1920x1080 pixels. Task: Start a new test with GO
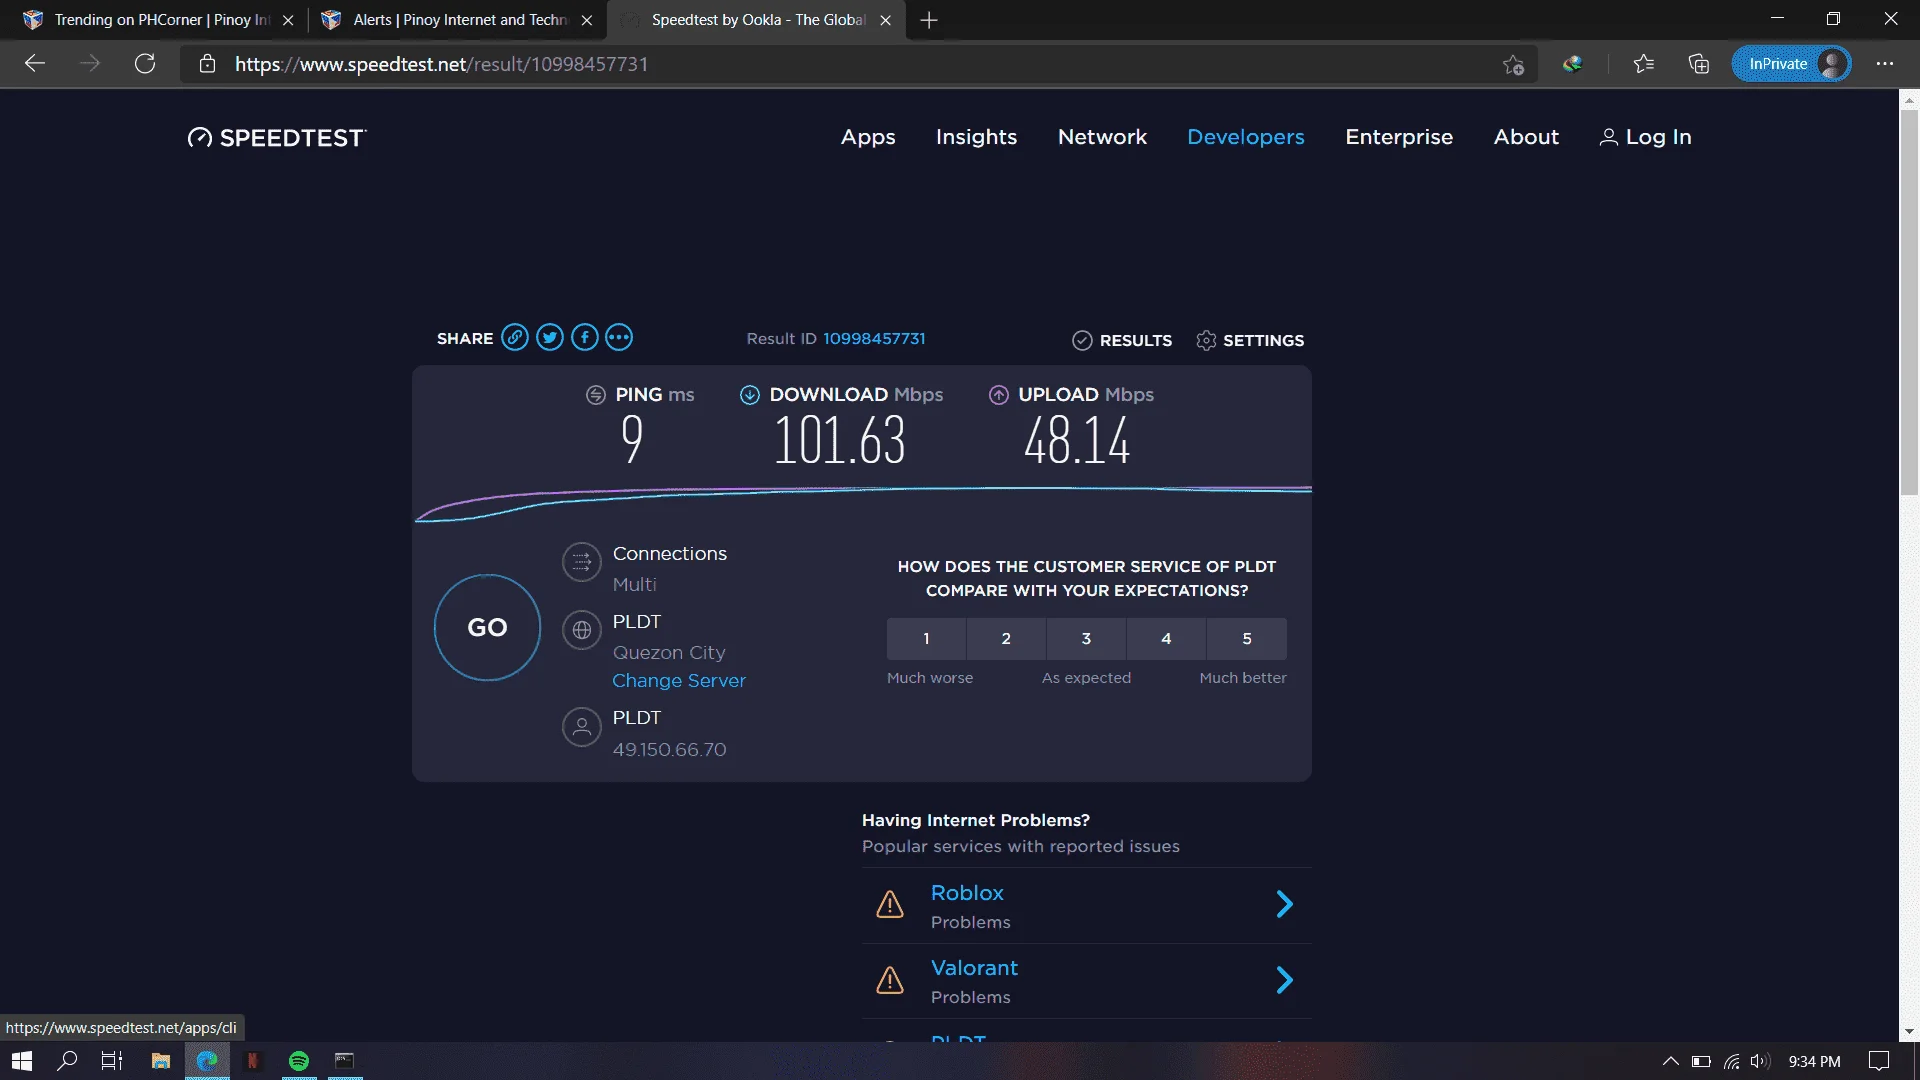pyautogui.click(x=487, y=628)
